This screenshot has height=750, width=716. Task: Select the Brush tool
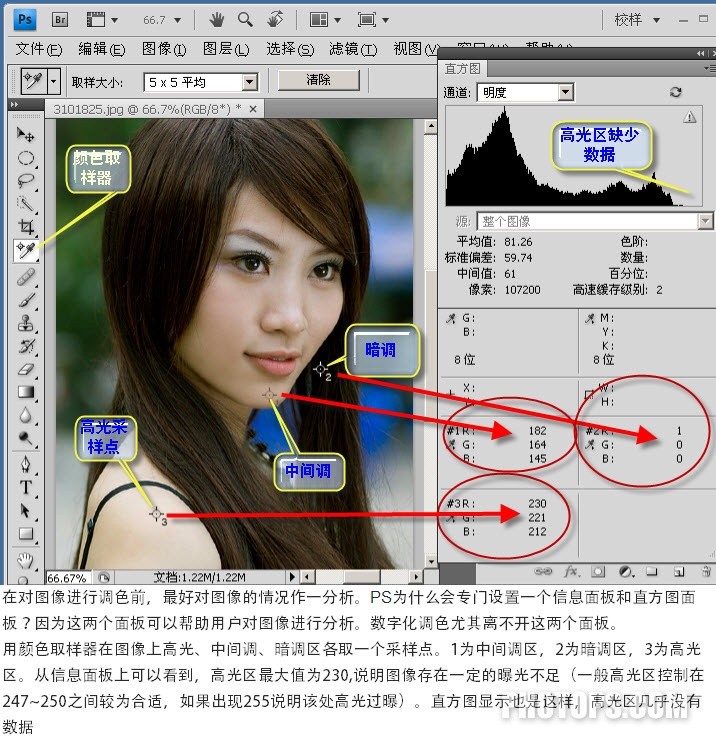point(26,300)
